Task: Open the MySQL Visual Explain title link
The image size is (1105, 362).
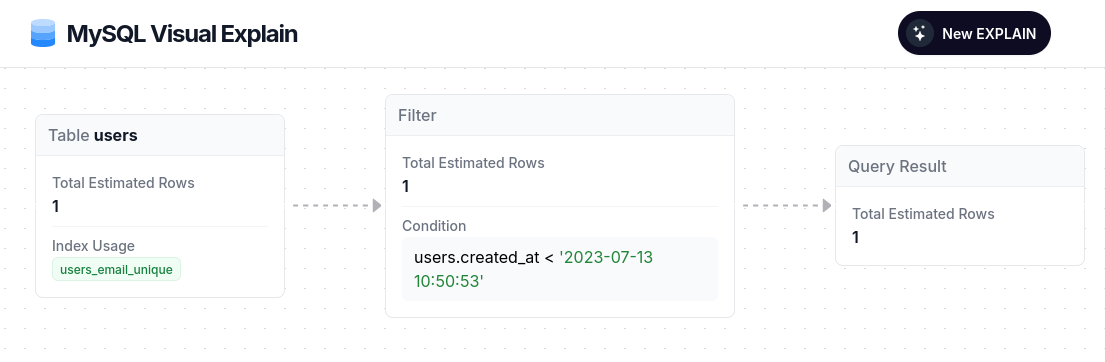Action: (182, 34)
